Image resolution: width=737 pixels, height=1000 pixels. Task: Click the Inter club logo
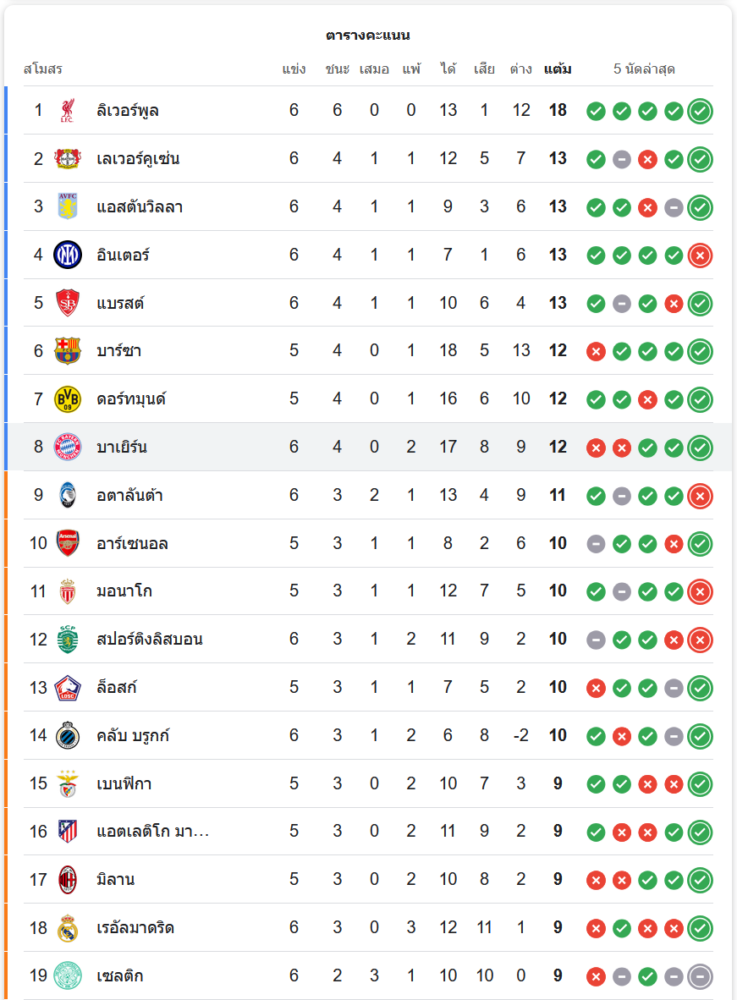click(x=68, y=255)
